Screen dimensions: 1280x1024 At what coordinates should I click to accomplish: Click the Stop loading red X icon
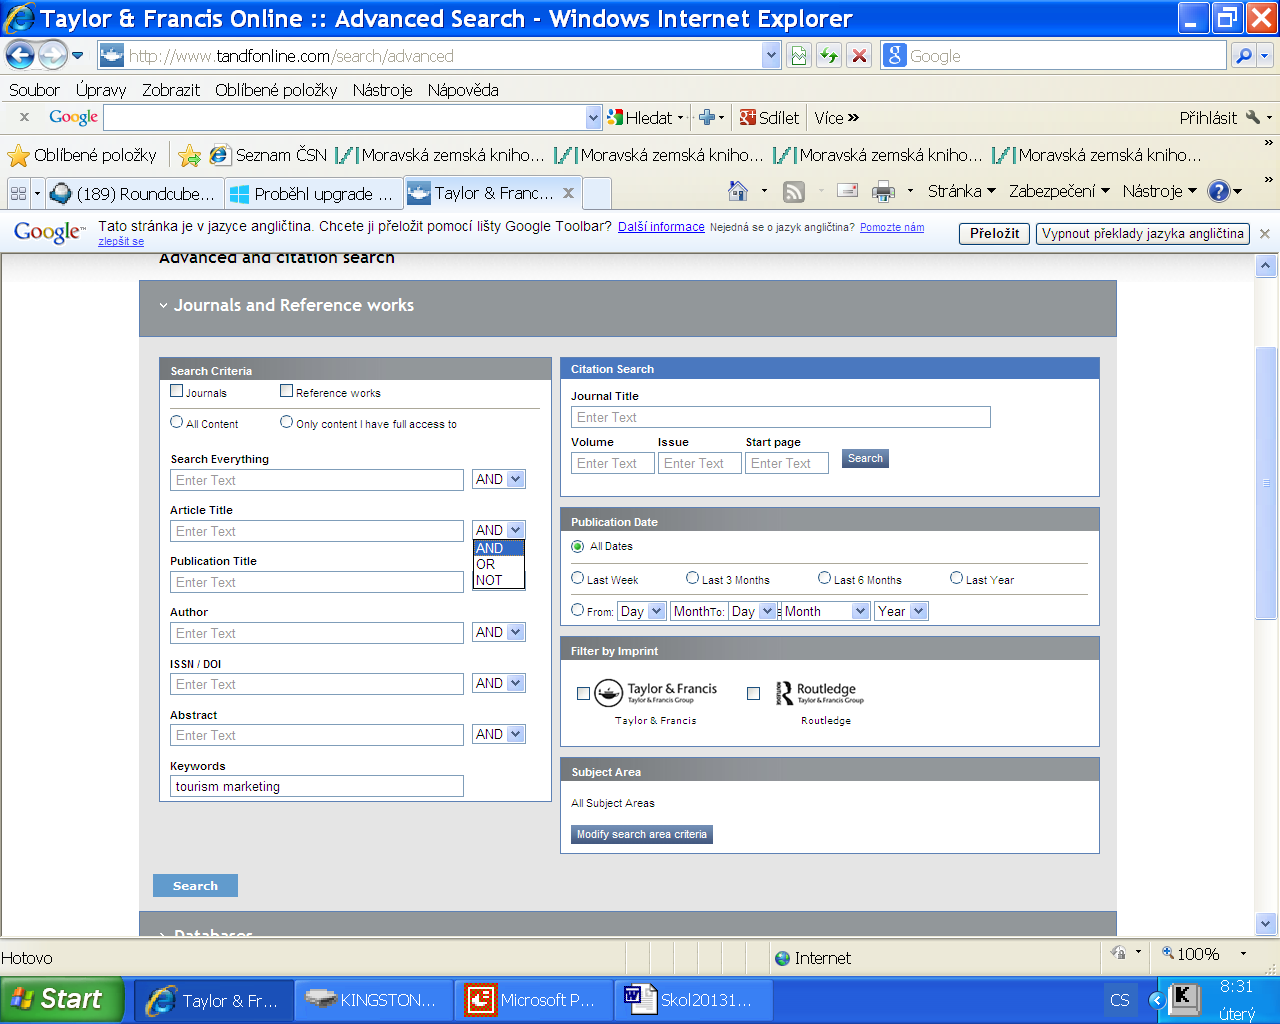[x=859, y=56]
